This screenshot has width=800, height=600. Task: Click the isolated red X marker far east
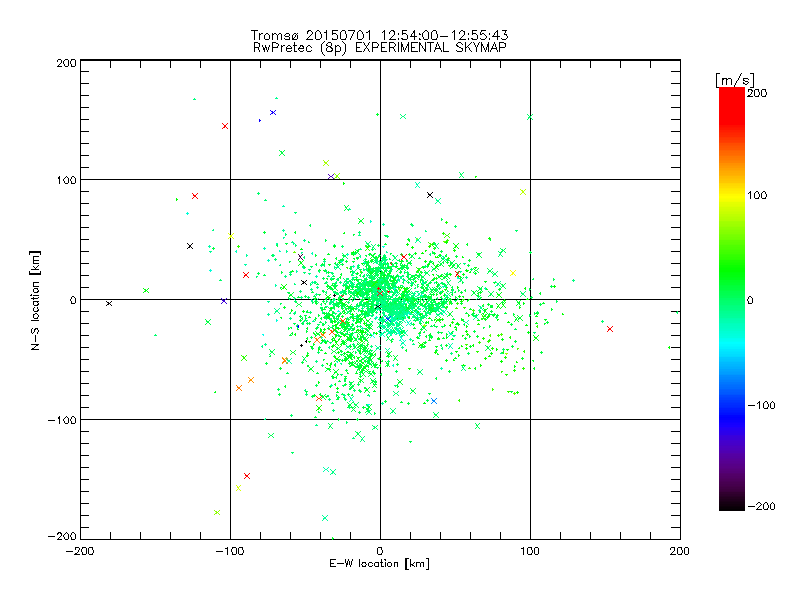[610, 329]
